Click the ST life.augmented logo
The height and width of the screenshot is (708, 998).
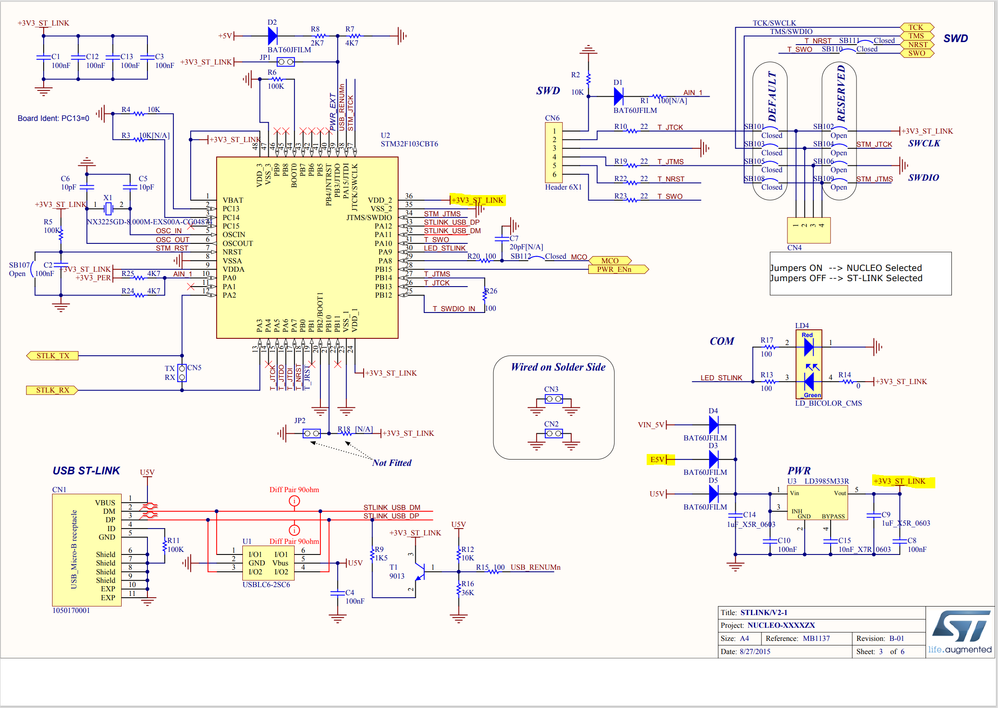coord(960,632)
